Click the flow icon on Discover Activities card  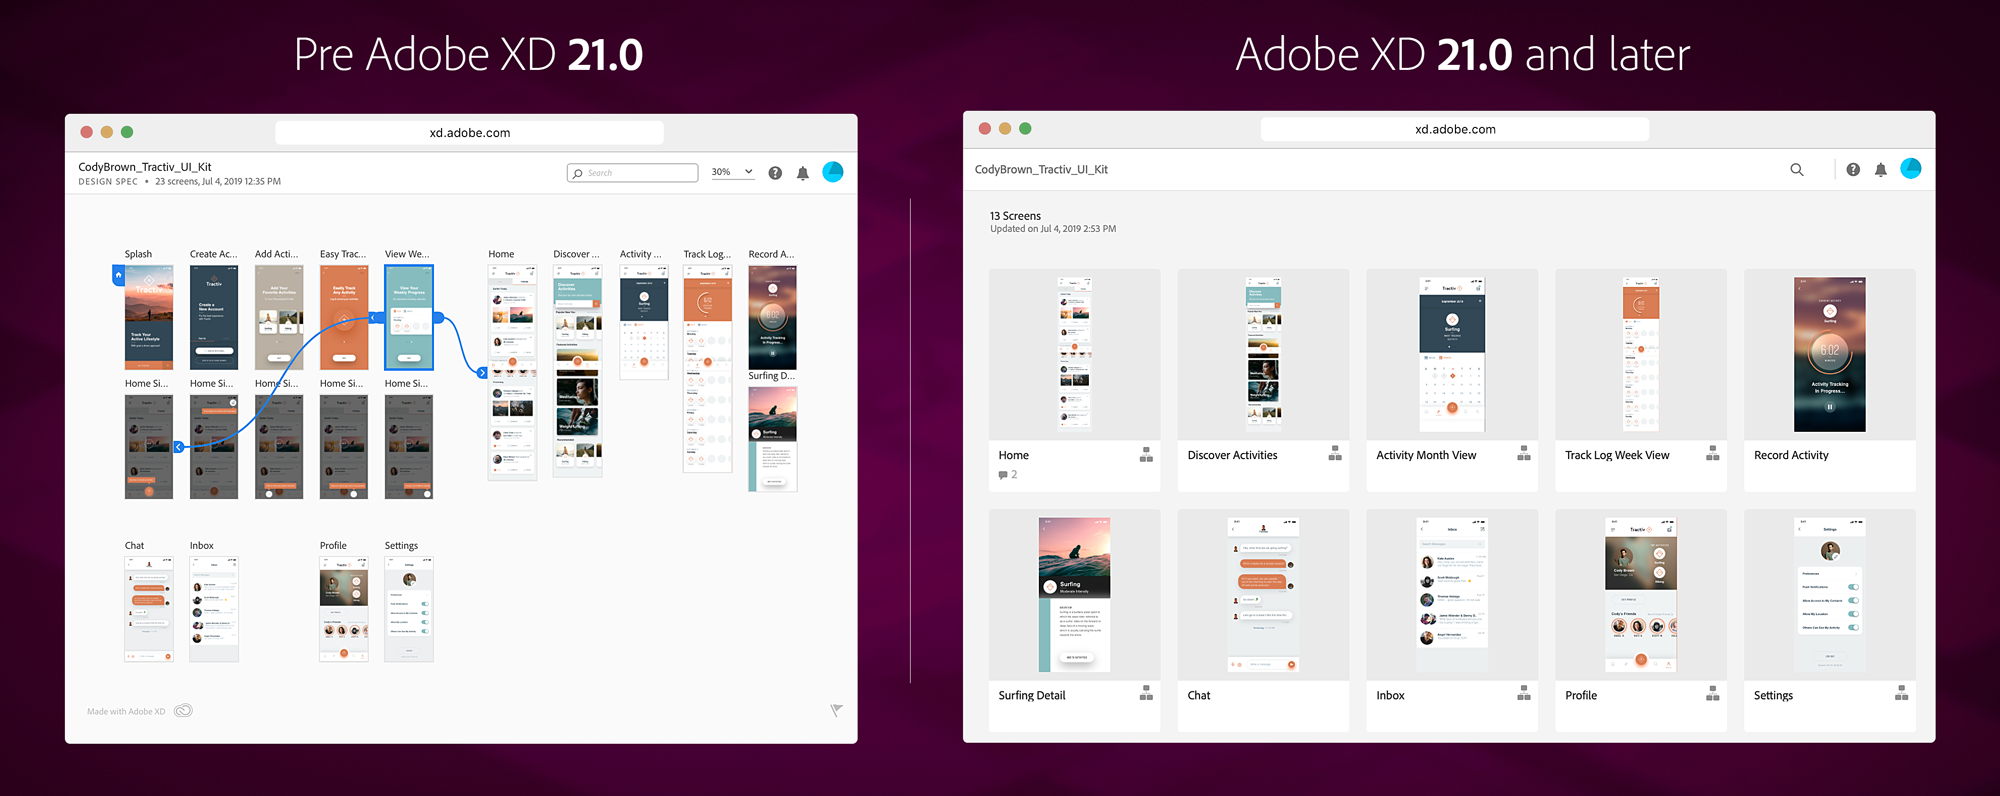1335,454
